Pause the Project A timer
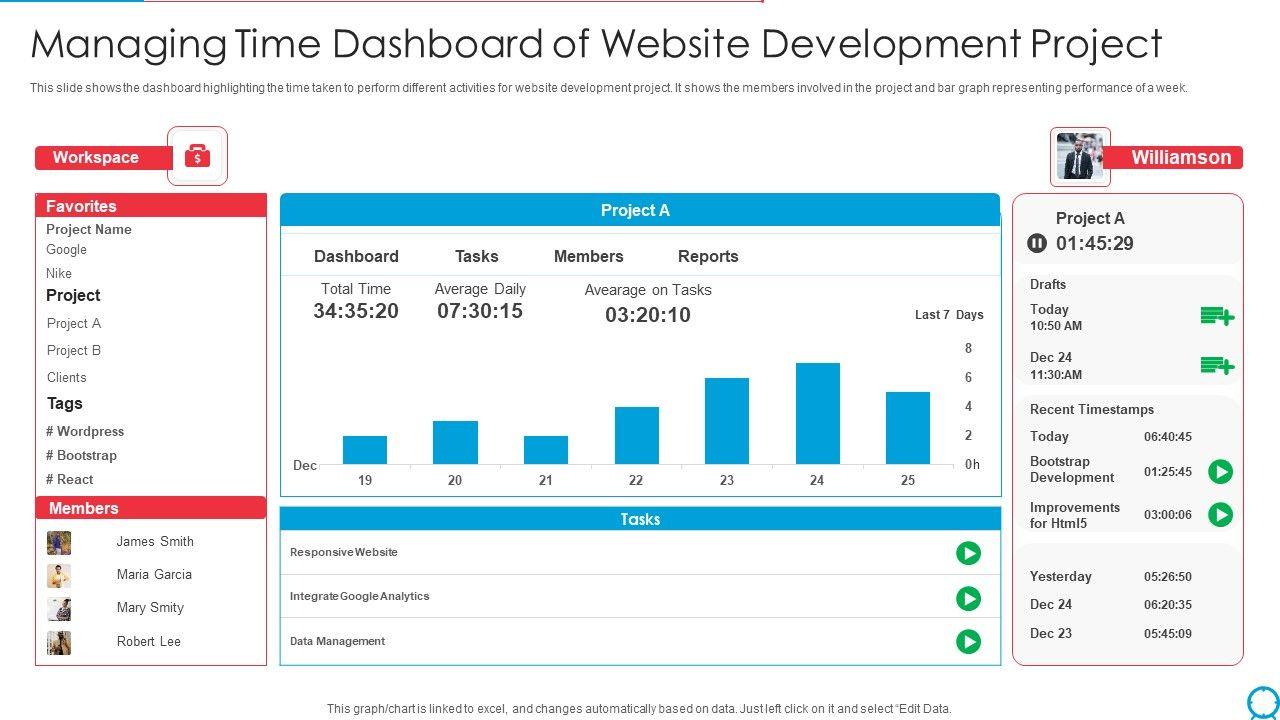The height and width of the screenshot is (720, 1280). tap(1037, 243)
